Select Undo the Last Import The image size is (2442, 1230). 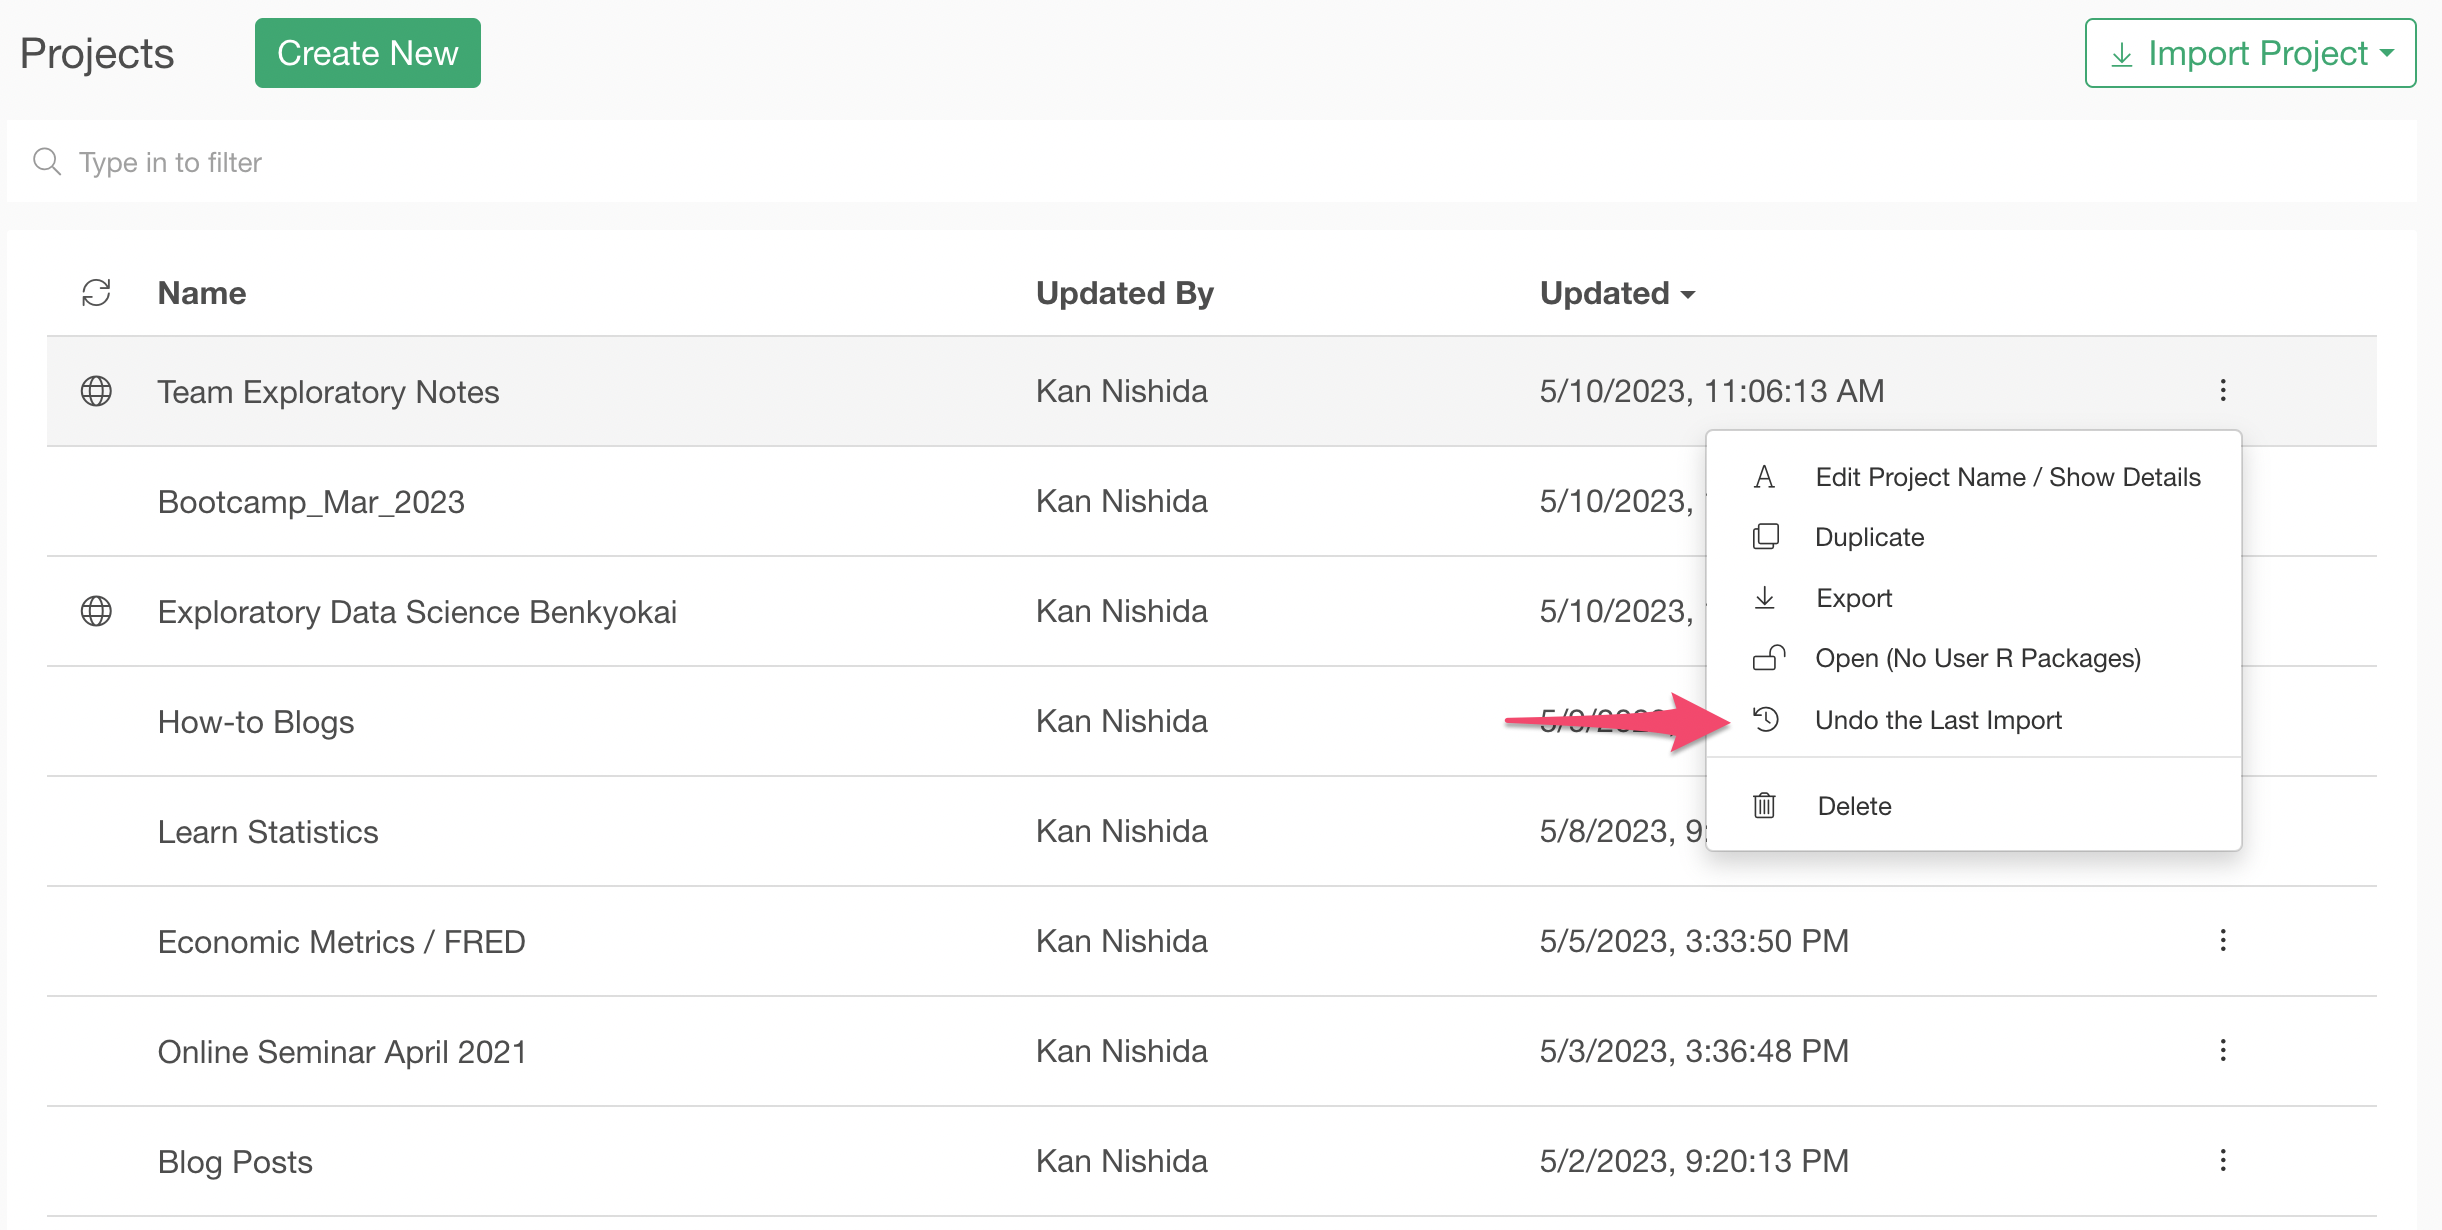pos(1937,720)
